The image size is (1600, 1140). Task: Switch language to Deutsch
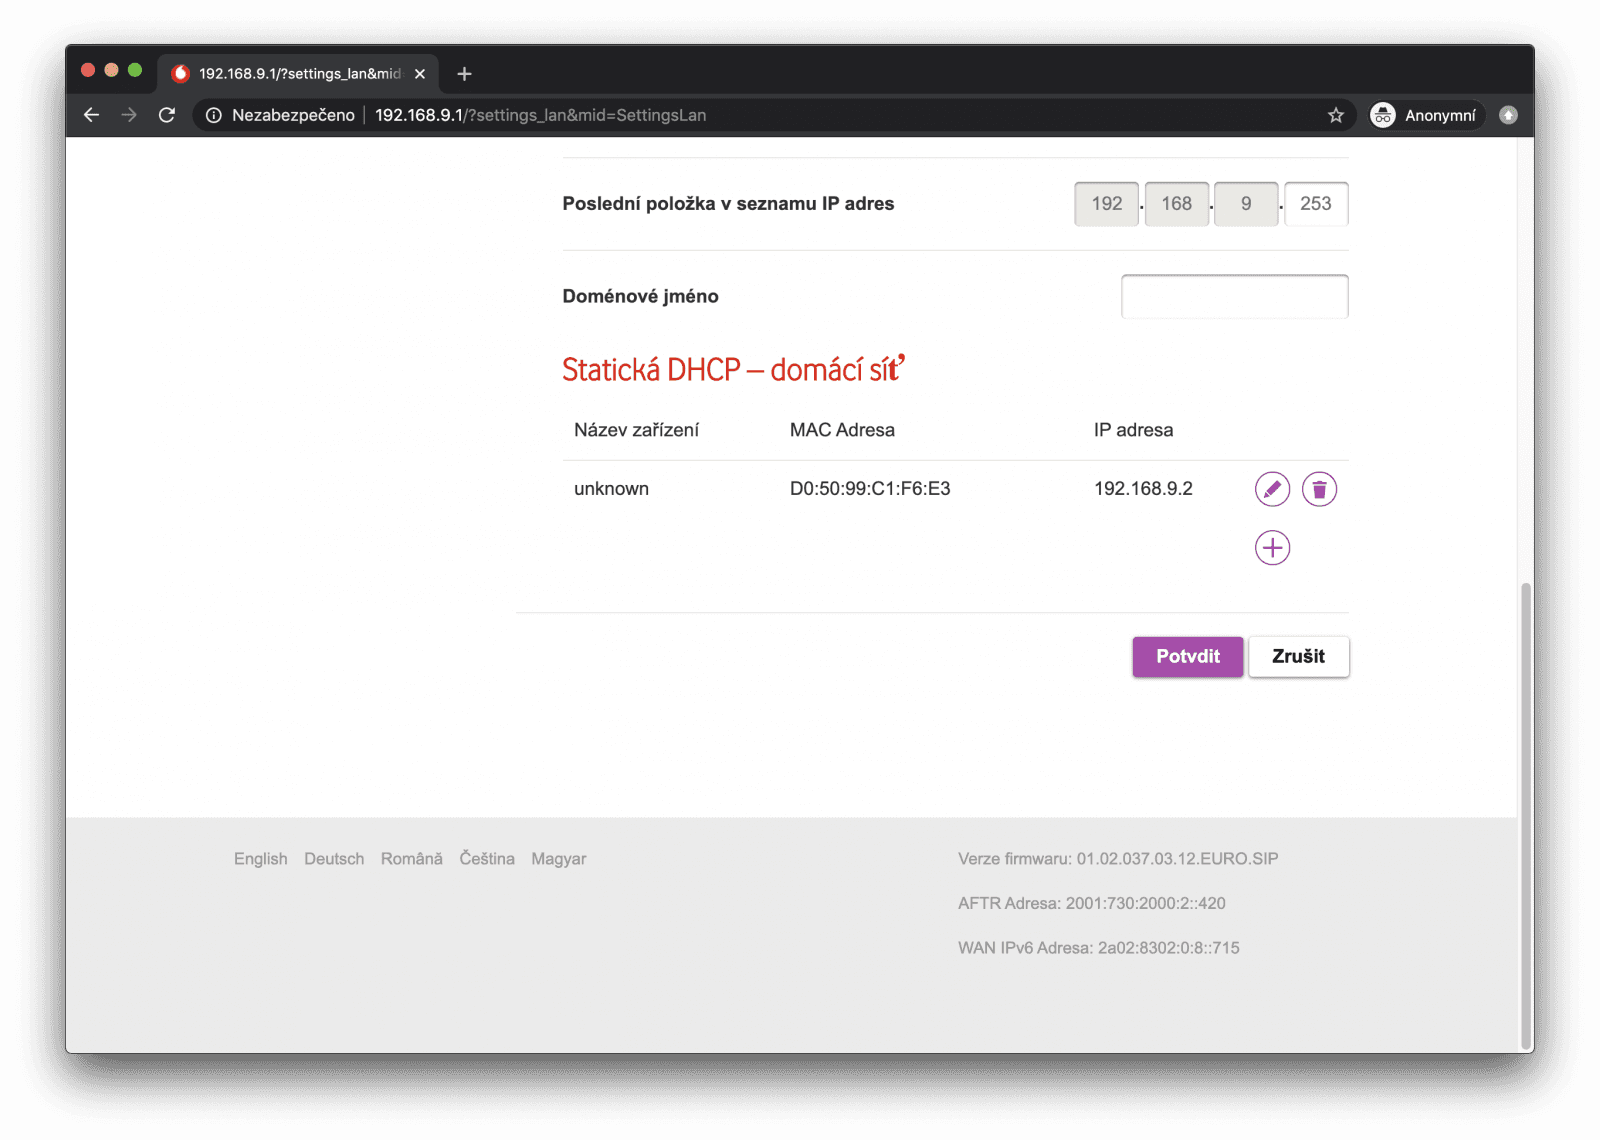coord(334,859)
